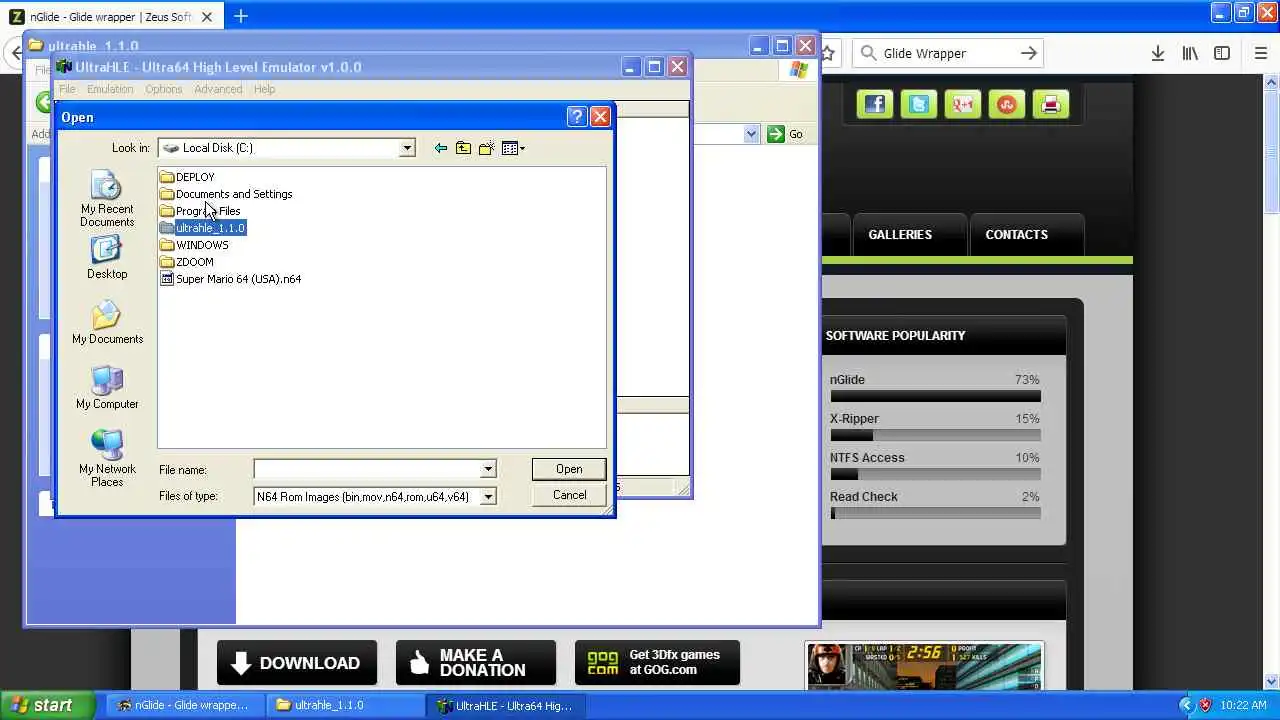Click NTFS Access popularity bar
1280x720 pixels.
pyautogui.click(x=935, y=475)
